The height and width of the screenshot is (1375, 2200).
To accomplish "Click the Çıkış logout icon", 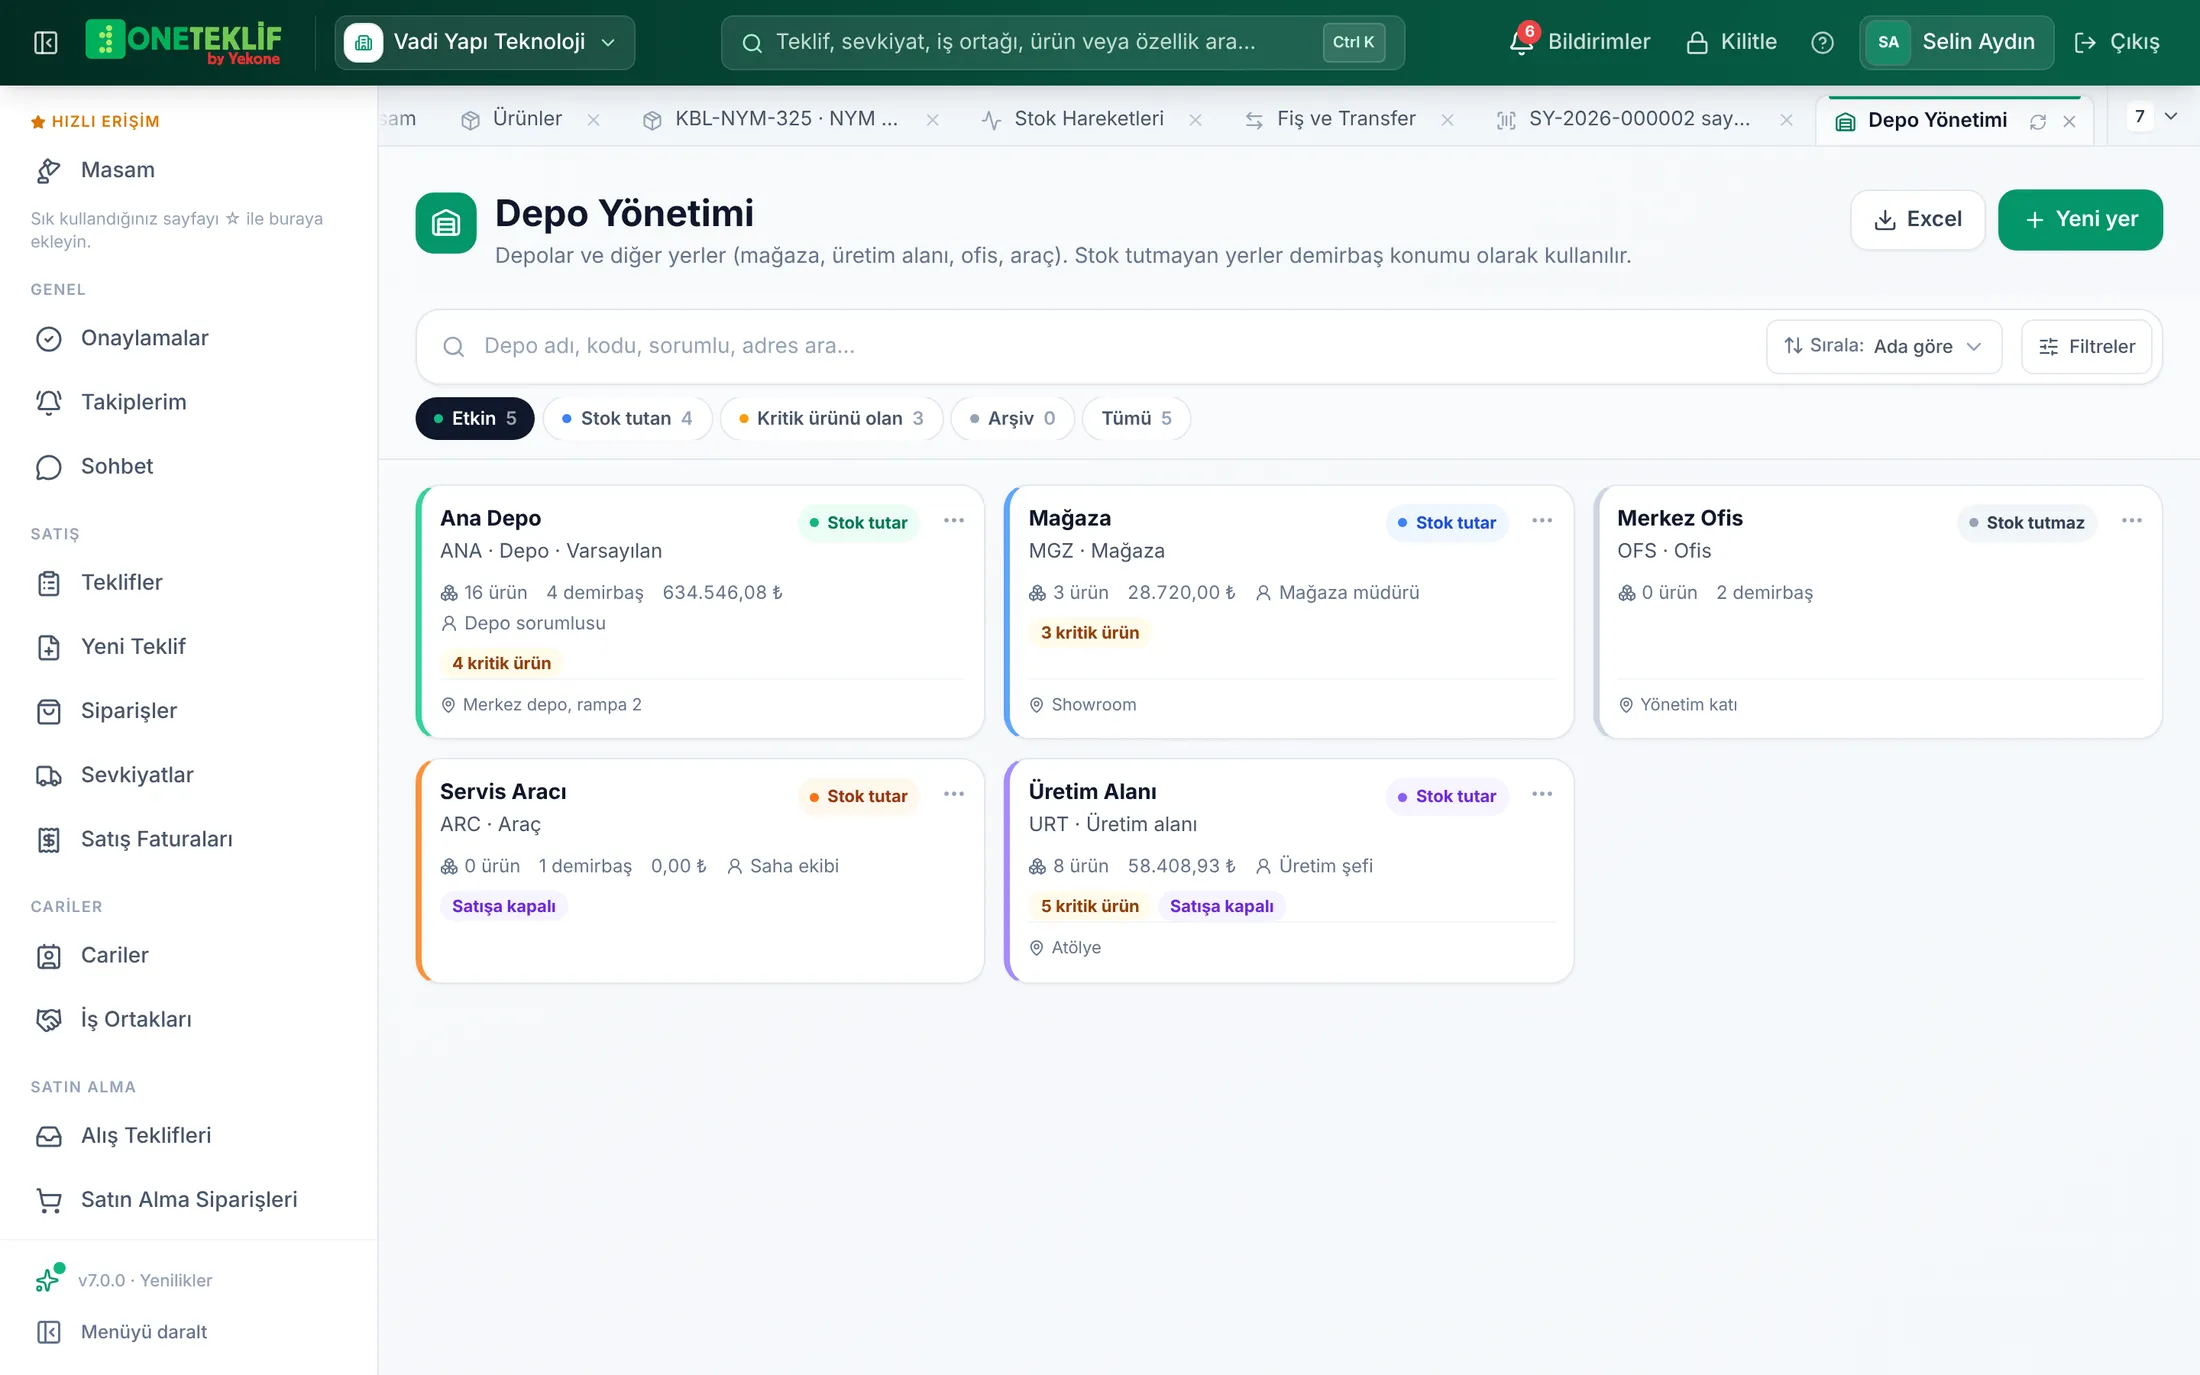I will point(2085,42).
